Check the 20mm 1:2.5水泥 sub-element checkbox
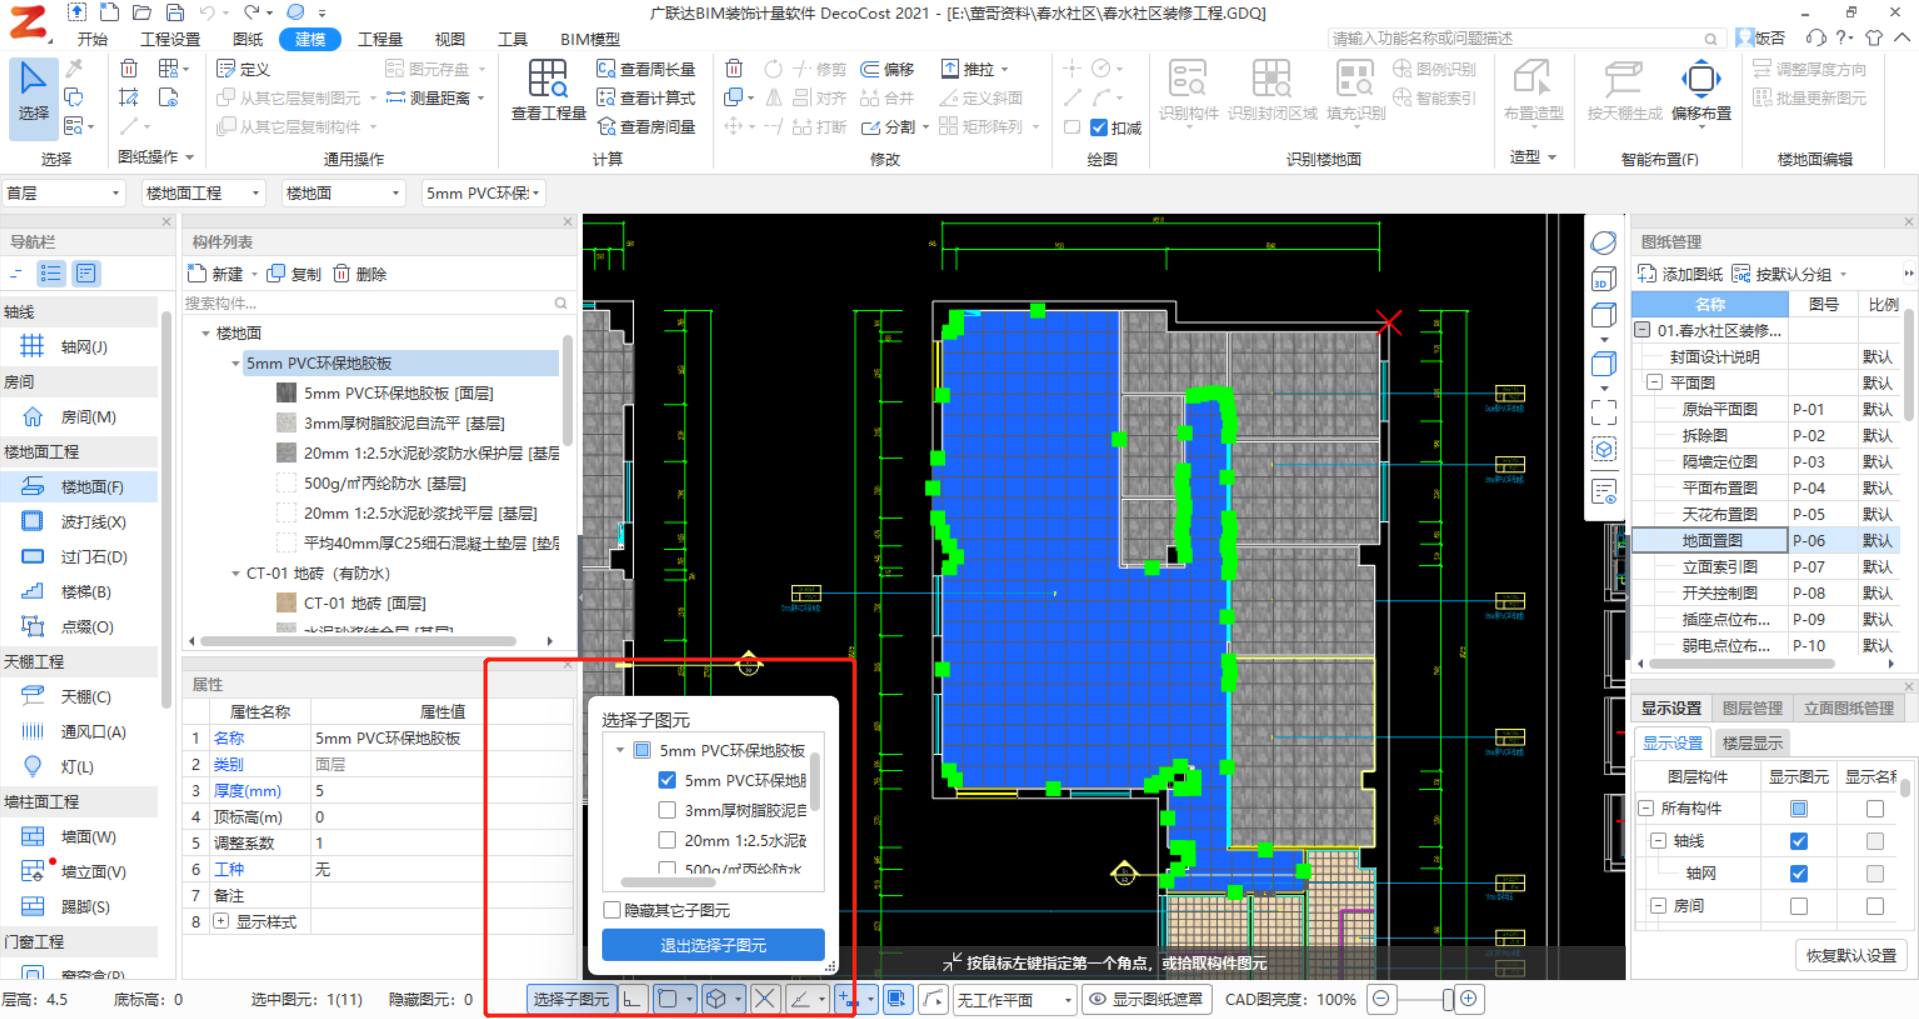This screenshot has width=1919, height=1019. pos(667,840)
